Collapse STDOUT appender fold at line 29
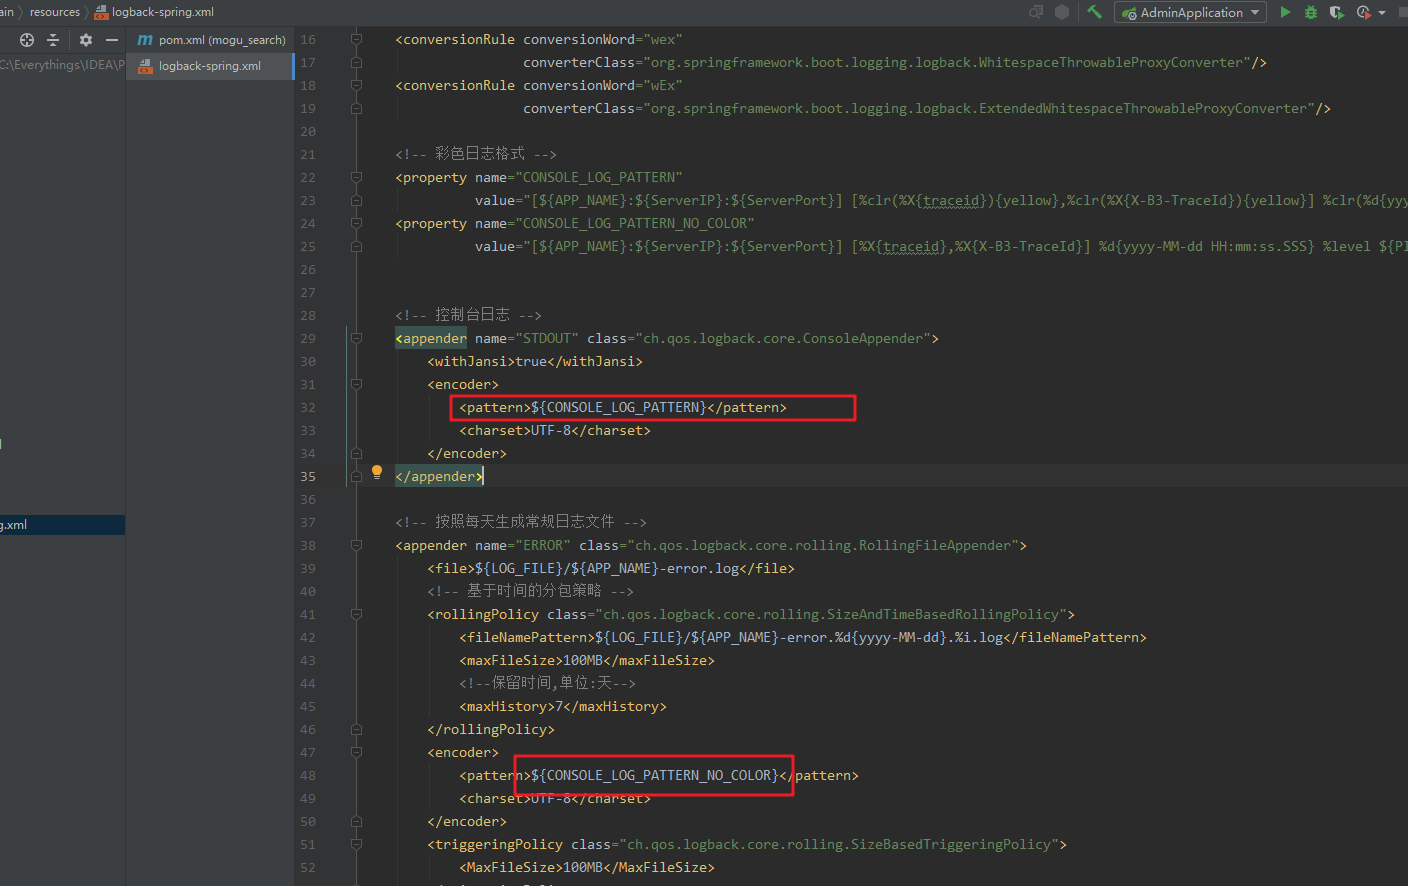This screenshot has height=886, width=1408. [356, 338]
